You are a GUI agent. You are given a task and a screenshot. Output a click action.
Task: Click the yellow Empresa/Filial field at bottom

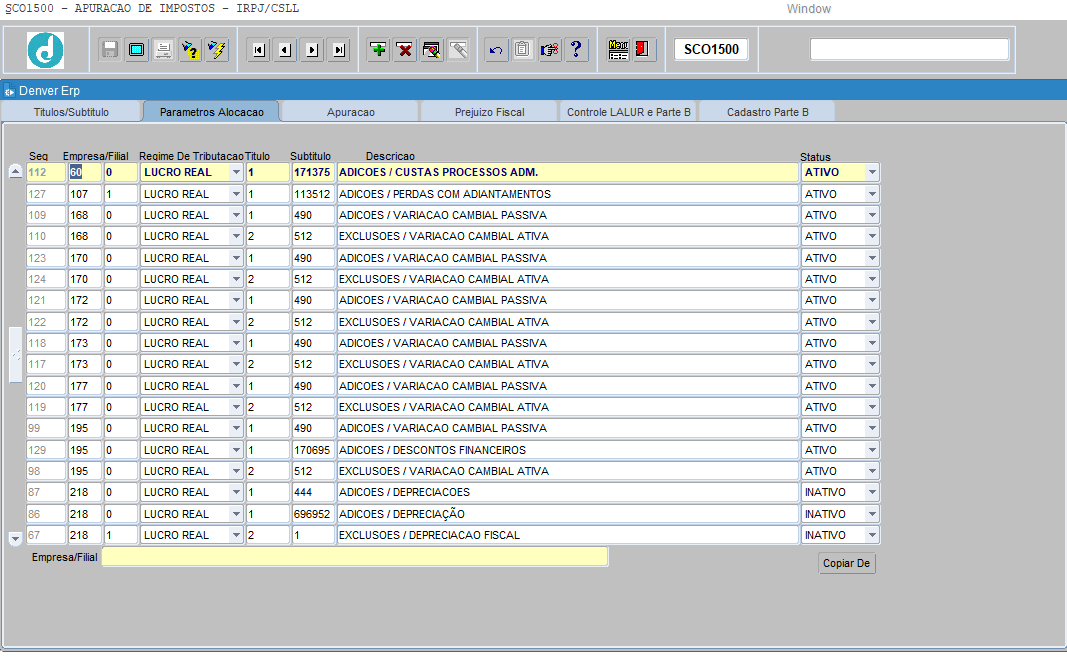(355, 557)
